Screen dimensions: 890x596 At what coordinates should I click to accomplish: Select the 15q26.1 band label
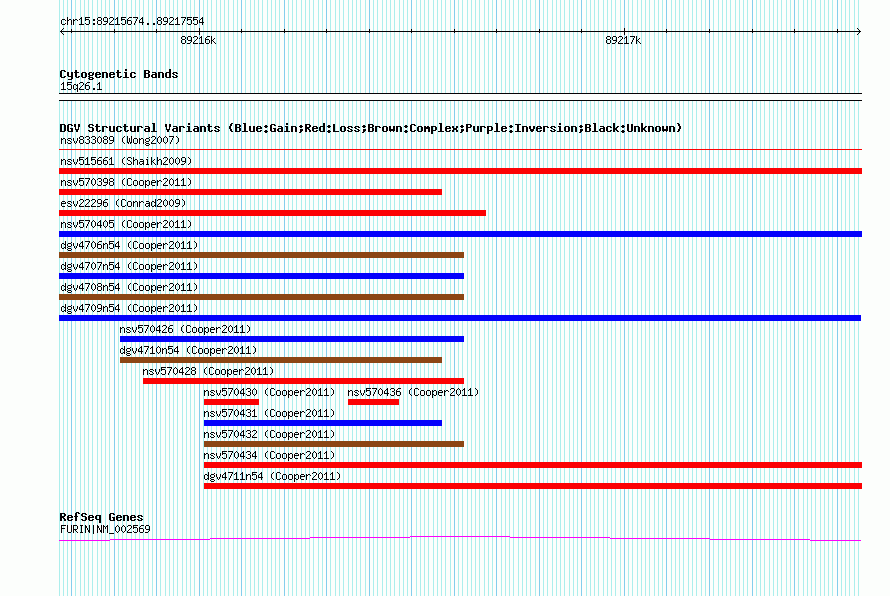click(81, 86)
